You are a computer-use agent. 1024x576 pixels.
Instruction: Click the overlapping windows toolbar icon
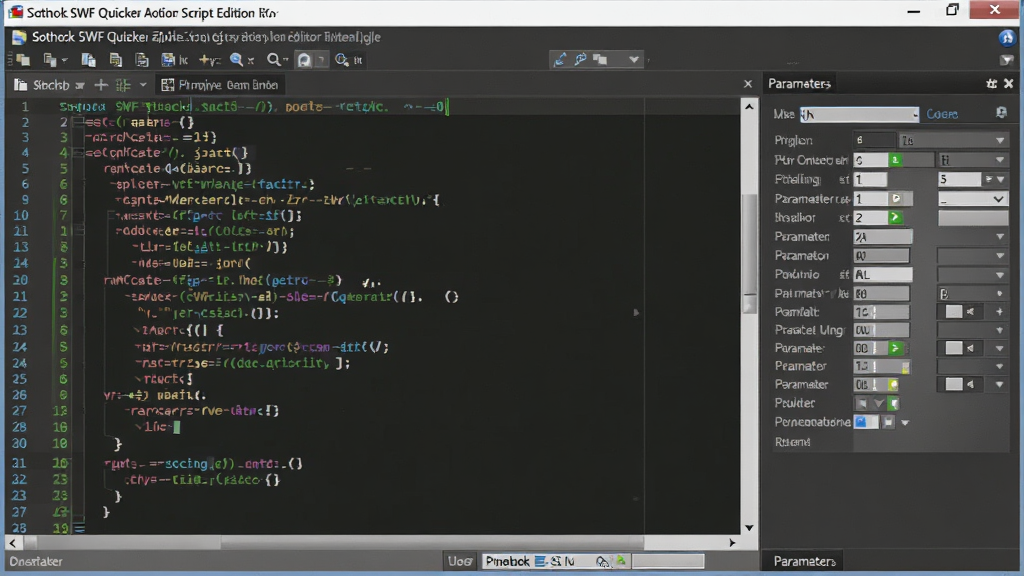click(x=600, y=59)
